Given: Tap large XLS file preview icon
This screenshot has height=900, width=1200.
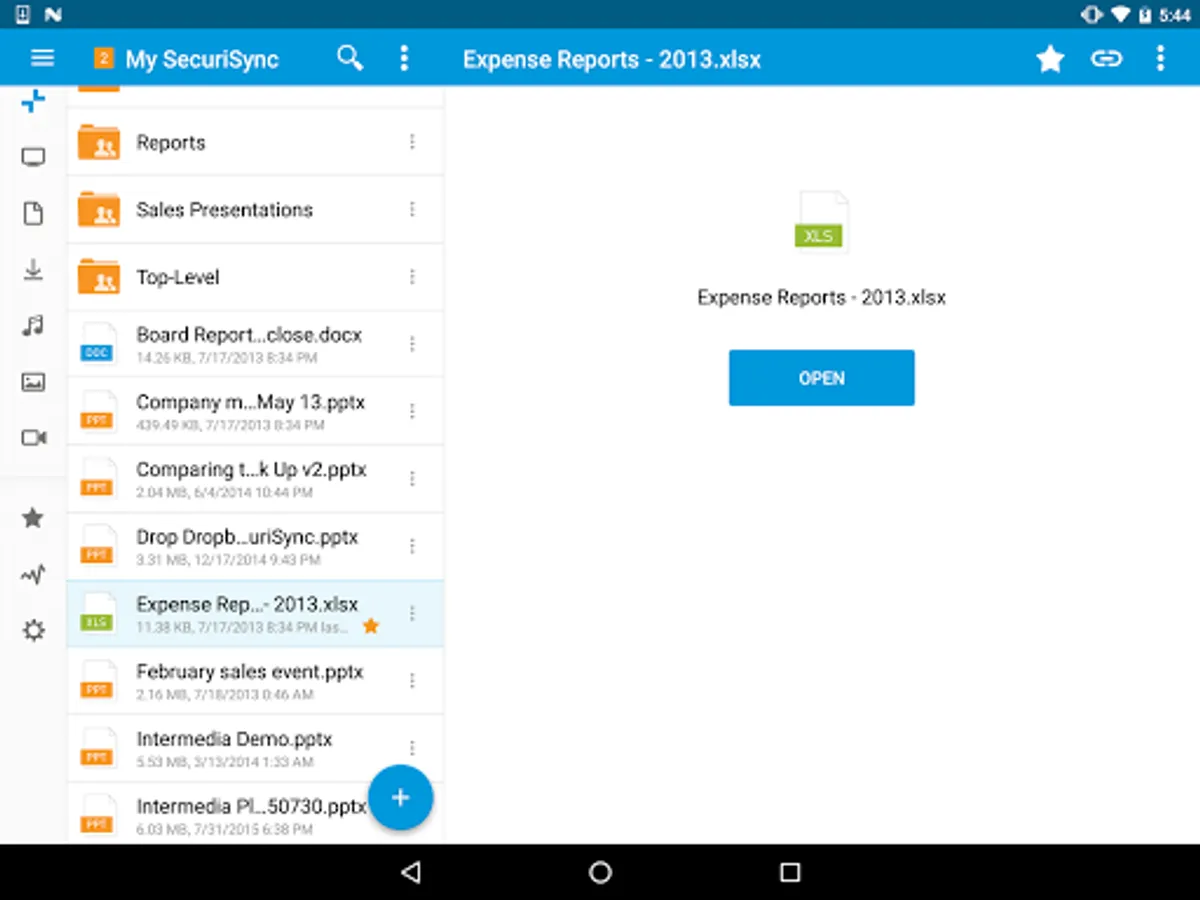Looking at the screenshot, I should coord(822,222).
